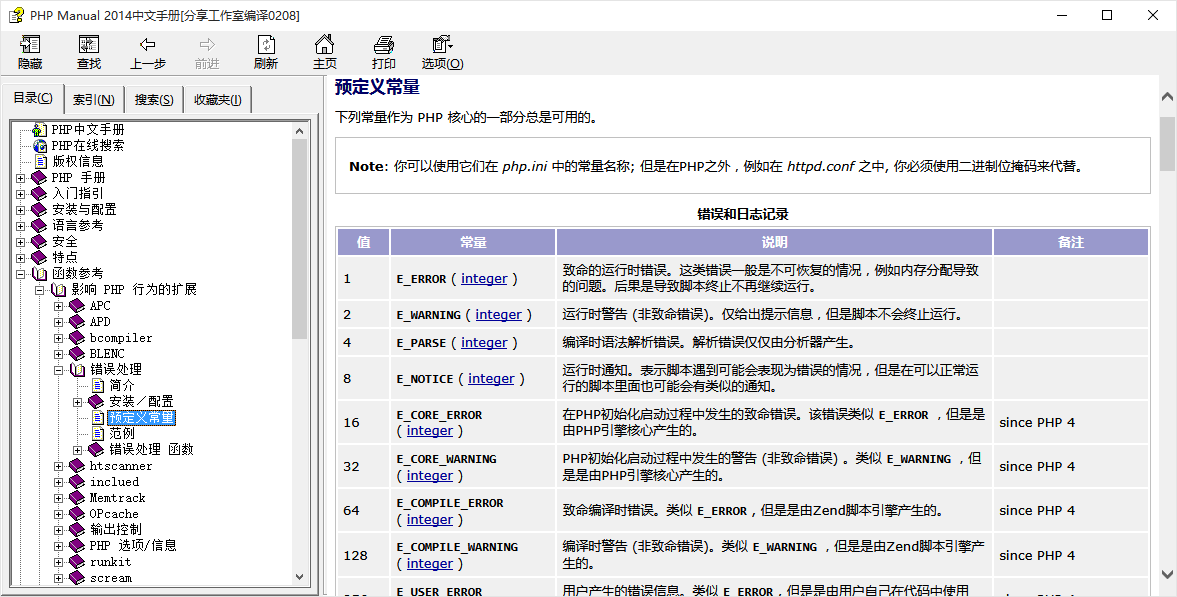Viewport: 1177px width, 597px height.
Task: Collapse the 影响 PHP 行为的扩展 node
Action: pyautogui.click(x=40, y=290)
